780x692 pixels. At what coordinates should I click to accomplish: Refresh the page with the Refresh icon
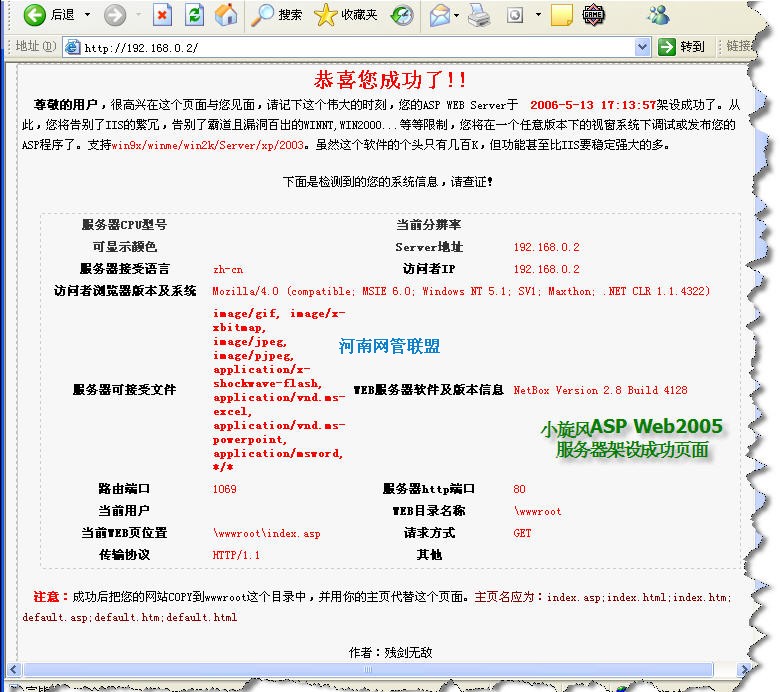(x=195, y=15)
